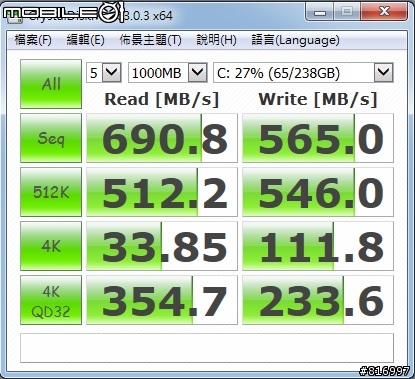415x379 pixels.
Task: Open the 檔案(F) menu
Action: tap(33, 40)
